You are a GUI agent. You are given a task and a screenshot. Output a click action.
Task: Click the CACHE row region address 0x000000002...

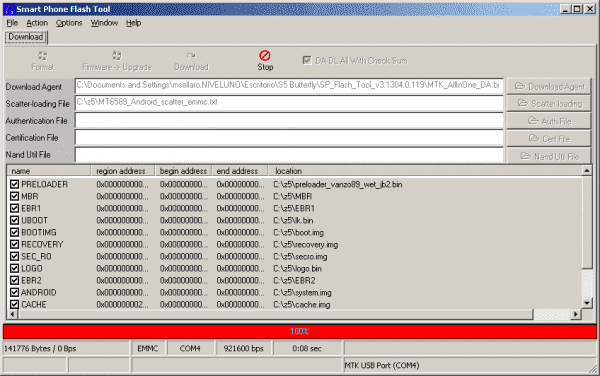point(122,305)
